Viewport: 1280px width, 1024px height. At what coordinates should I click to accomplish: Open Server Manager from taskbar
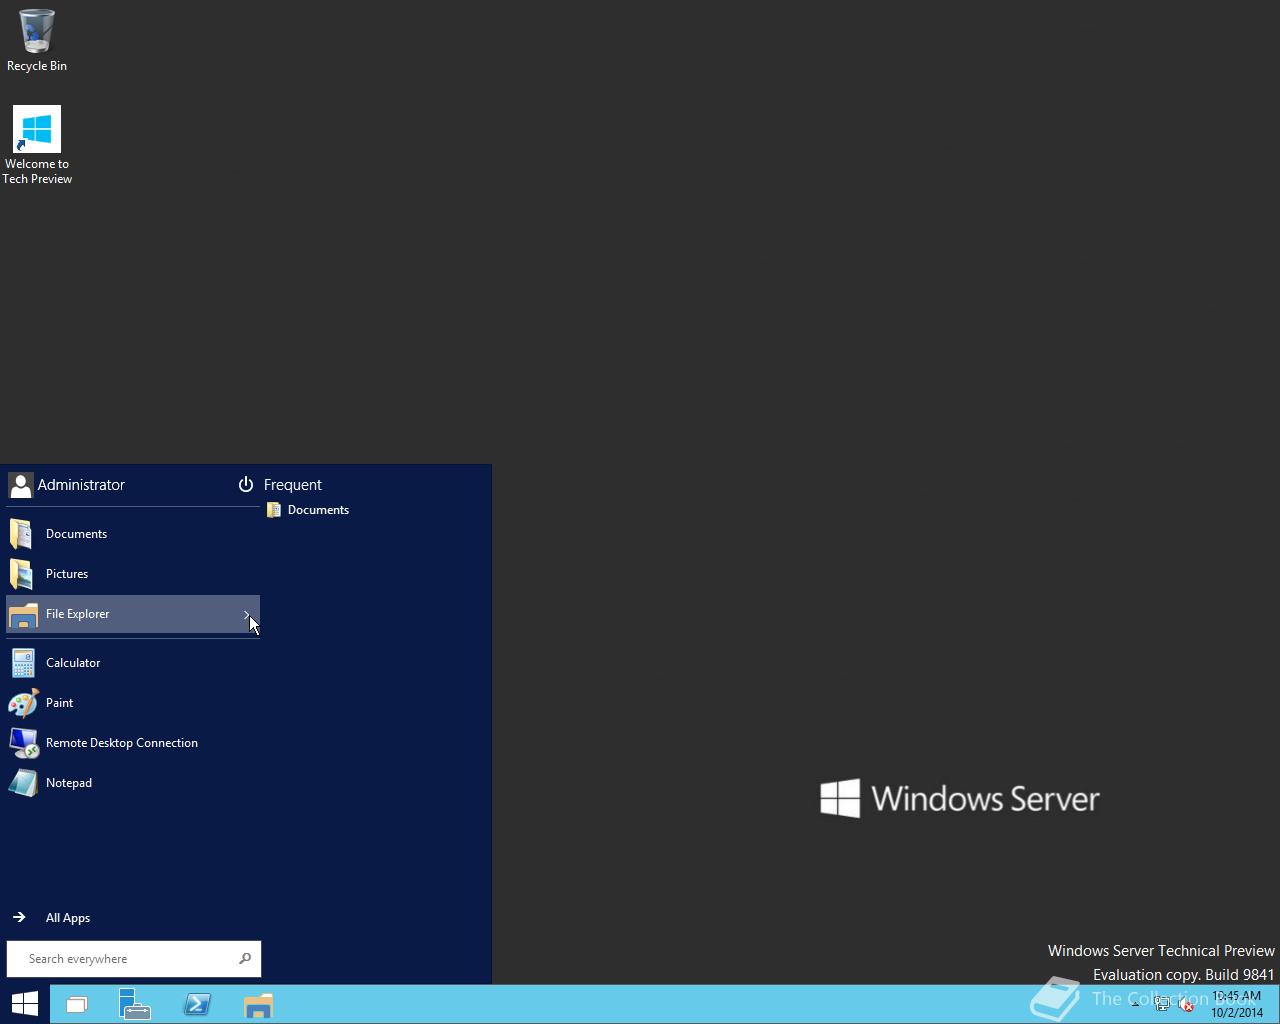[135, 1005]
